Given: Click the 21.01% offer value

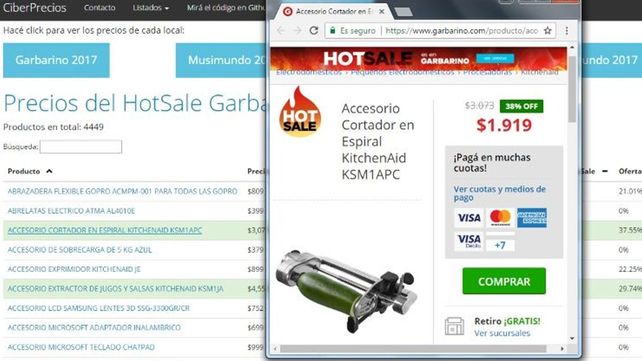Looking at the screenshot, I should click(x=630, y=191).
